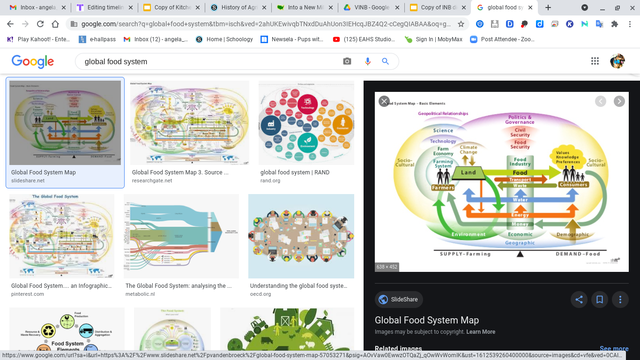Close the image preview panel
This screenshot has width=640, height=360.
coord(384,101)
